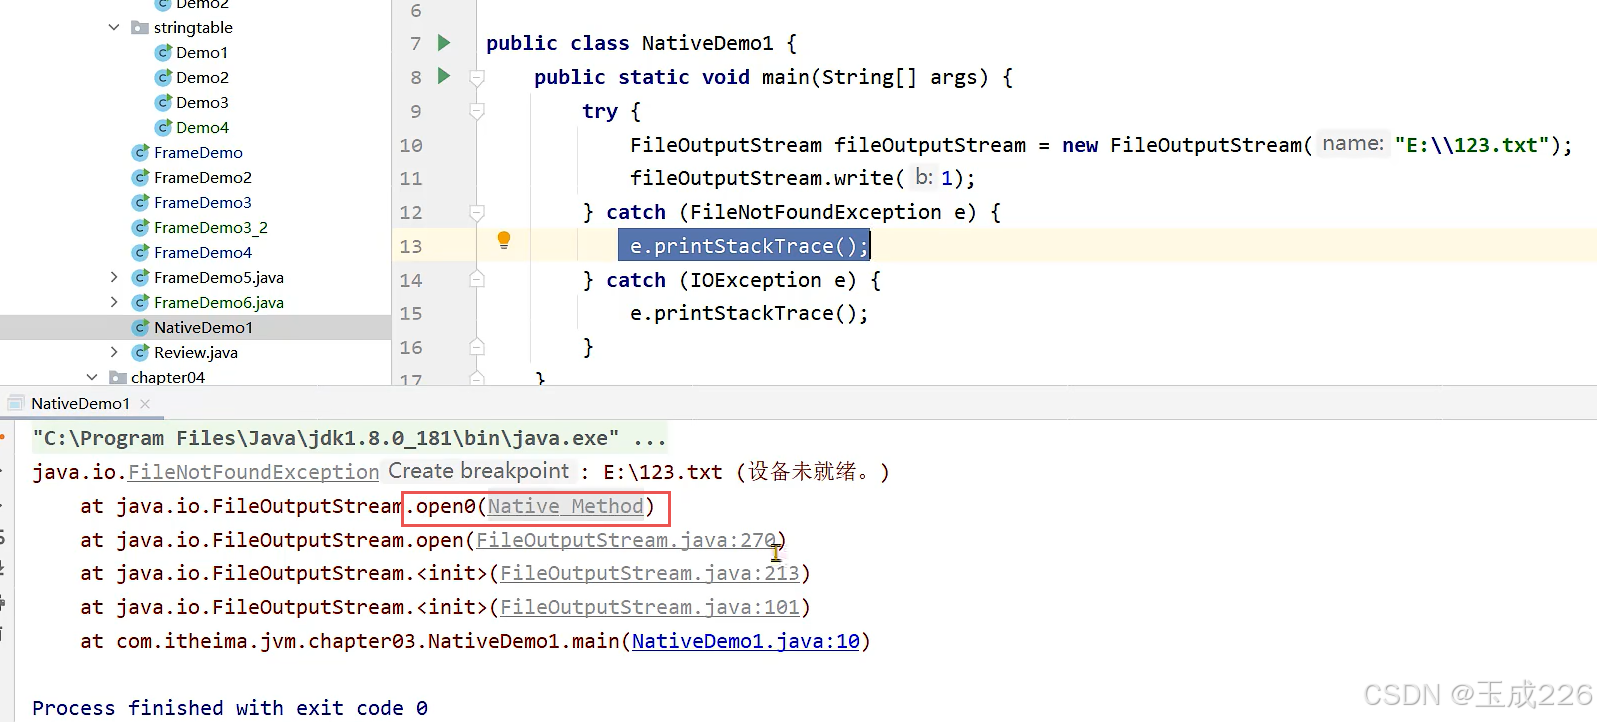Click the chapter04 folder icon
Screen dimensions: 1597x722
[118, 377]
